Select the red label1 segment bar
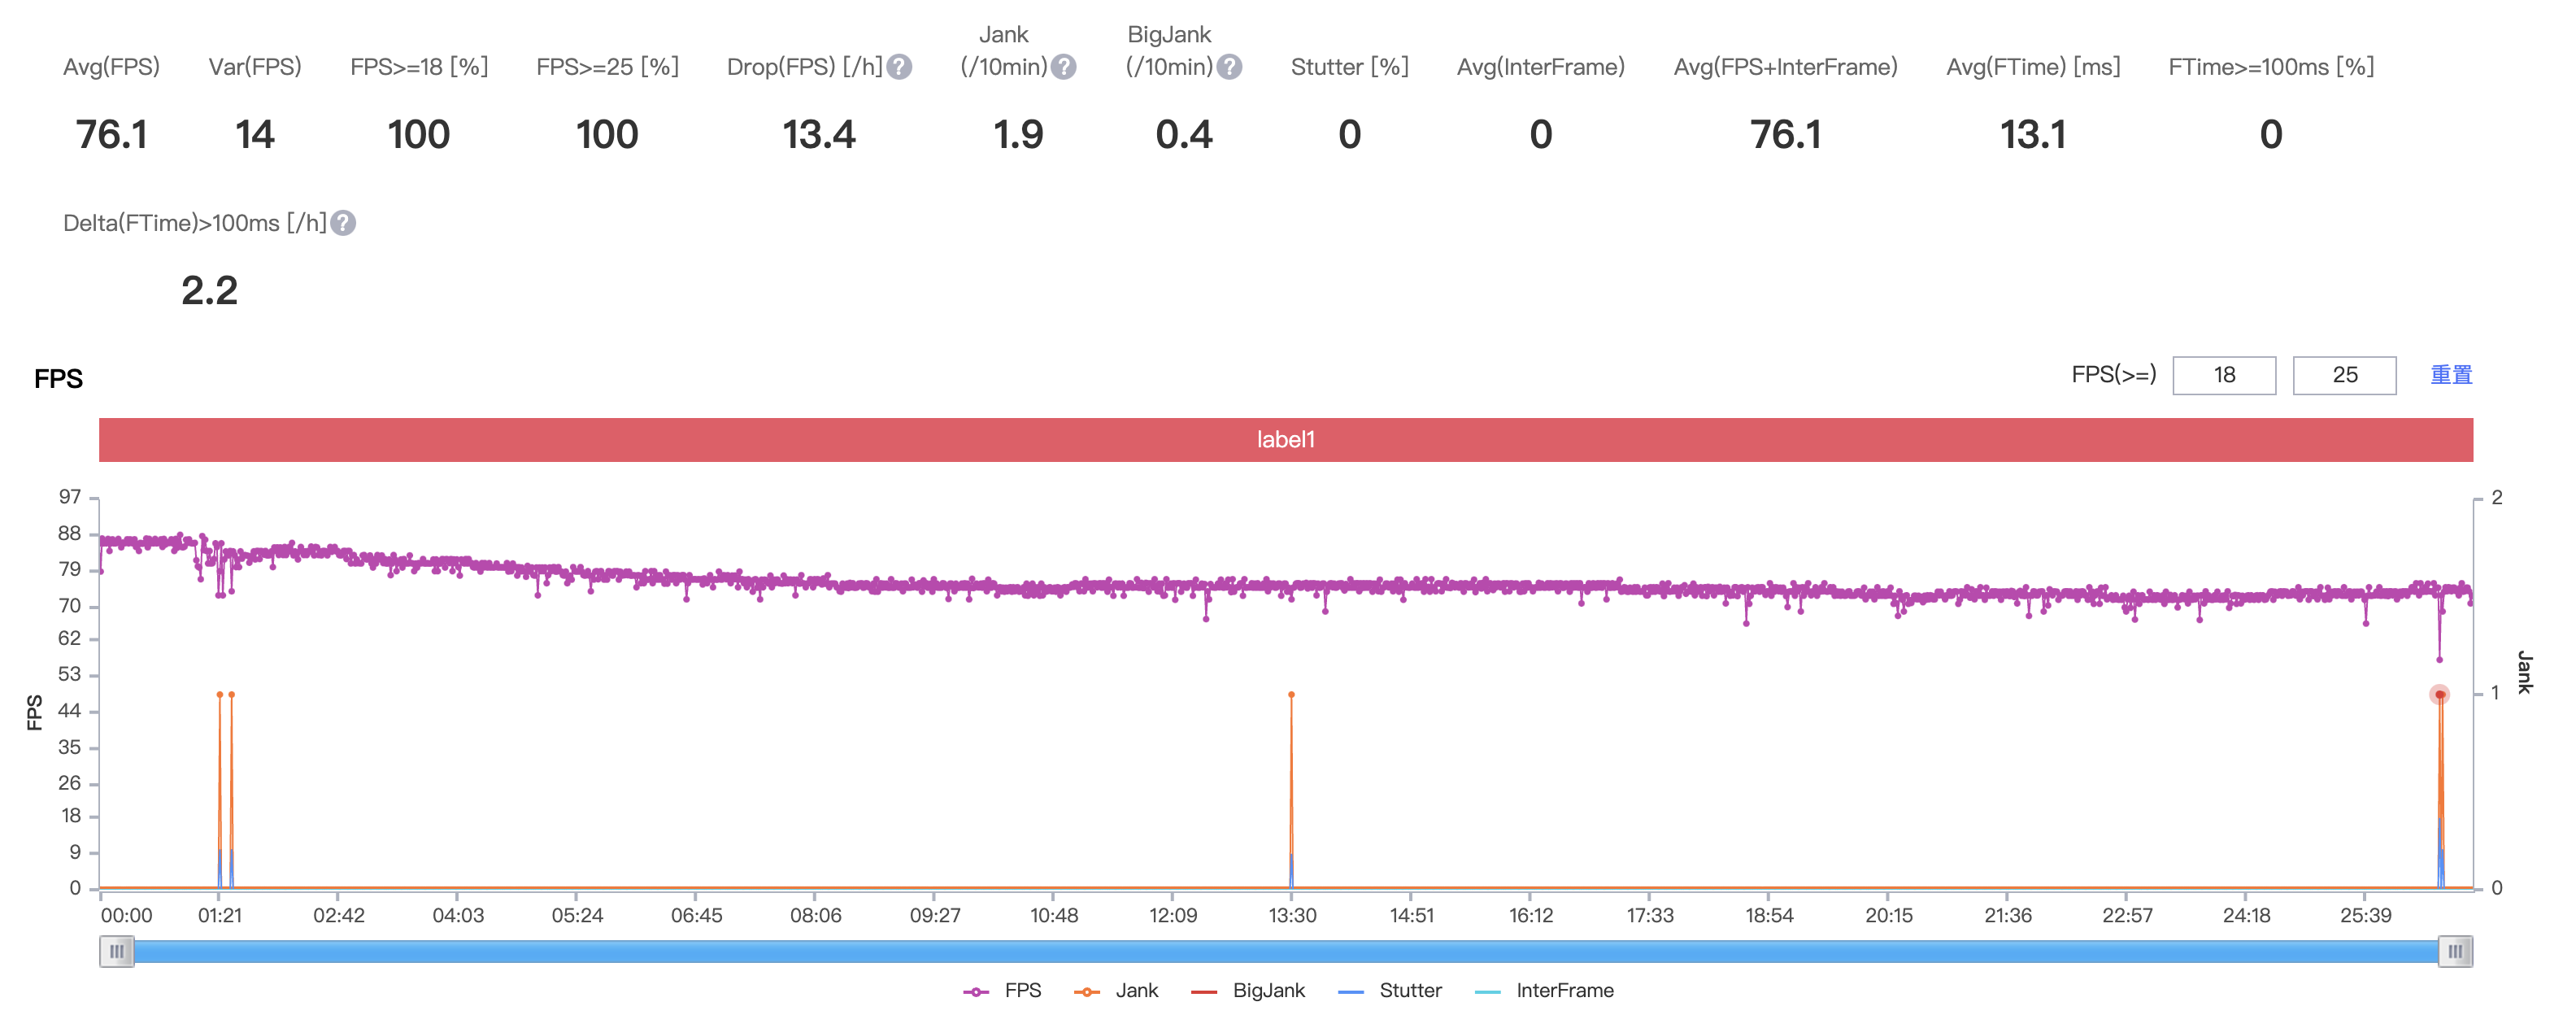Image resolution: width=2576 pixels, height=1015 pixels. tap(1285, 440)
